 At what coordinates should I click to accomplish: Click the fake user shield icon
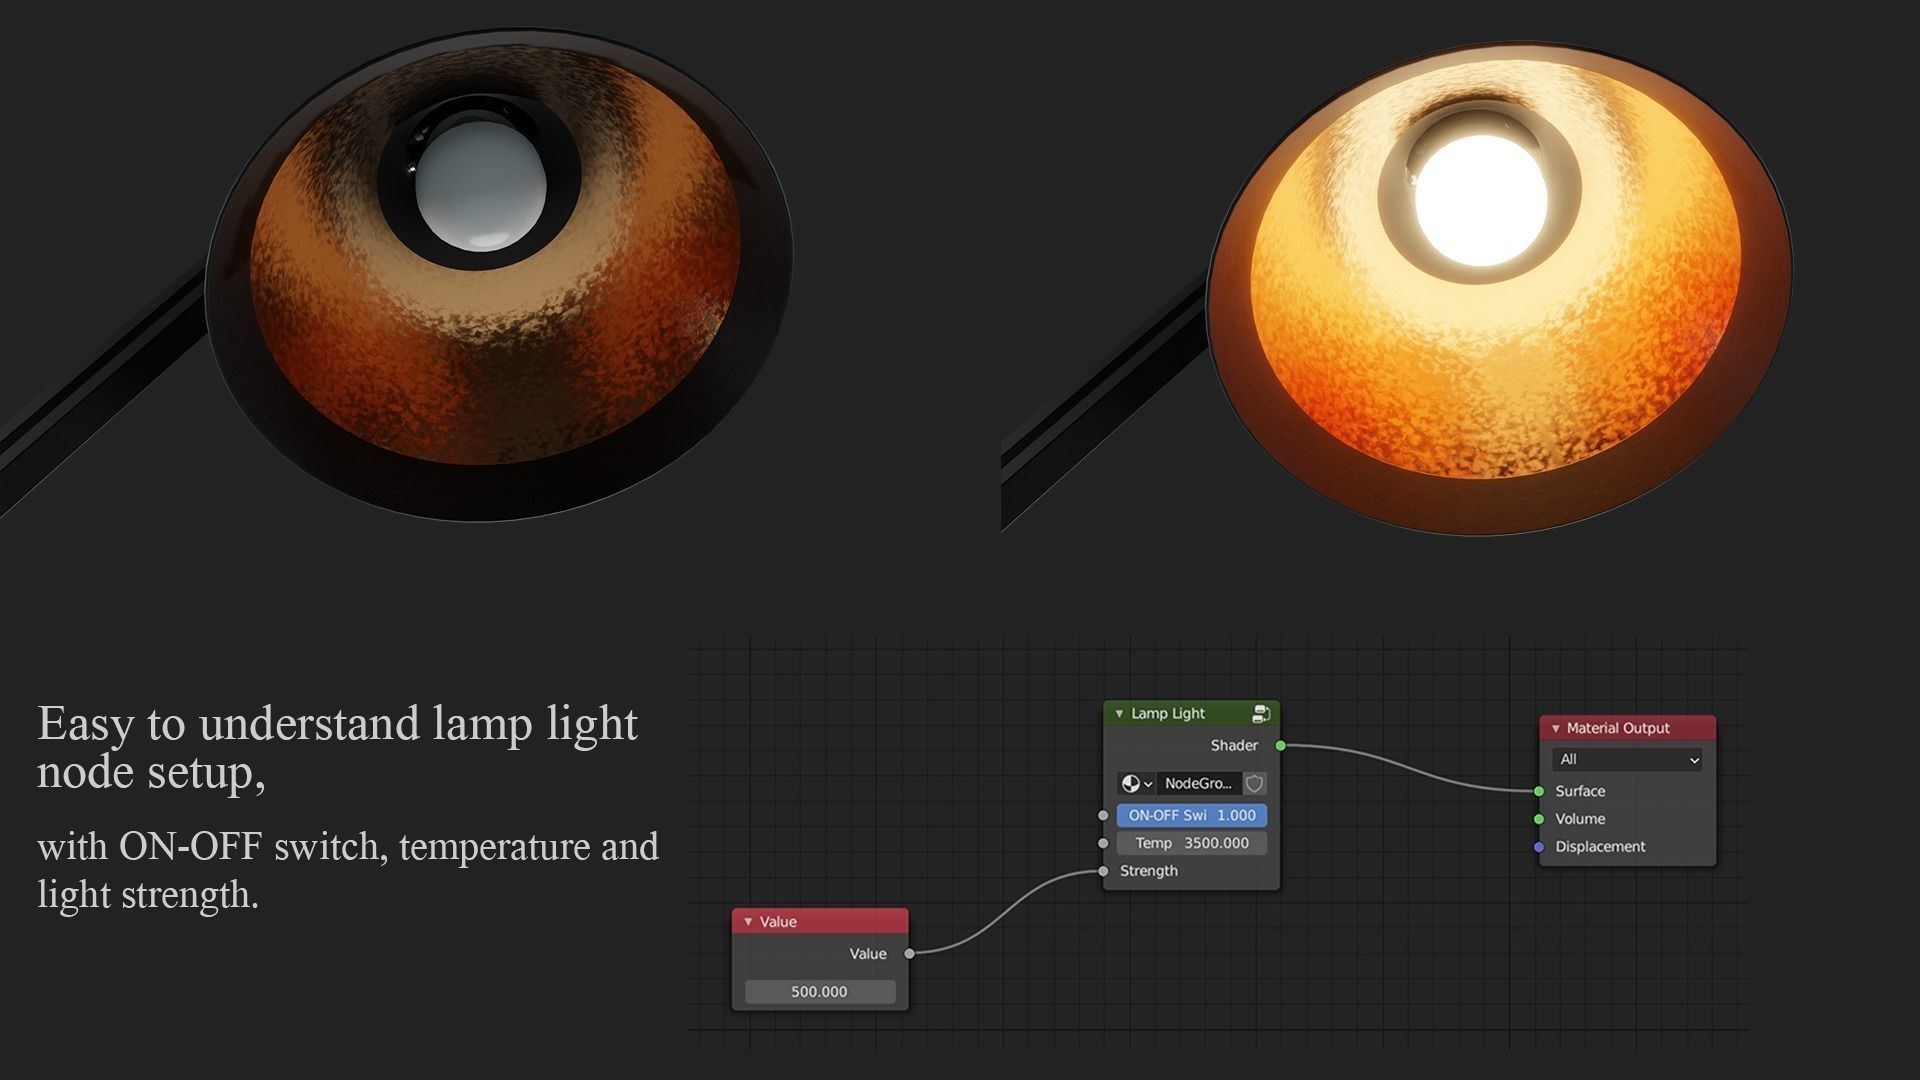pyautogui.click(x=1254, y=783)
